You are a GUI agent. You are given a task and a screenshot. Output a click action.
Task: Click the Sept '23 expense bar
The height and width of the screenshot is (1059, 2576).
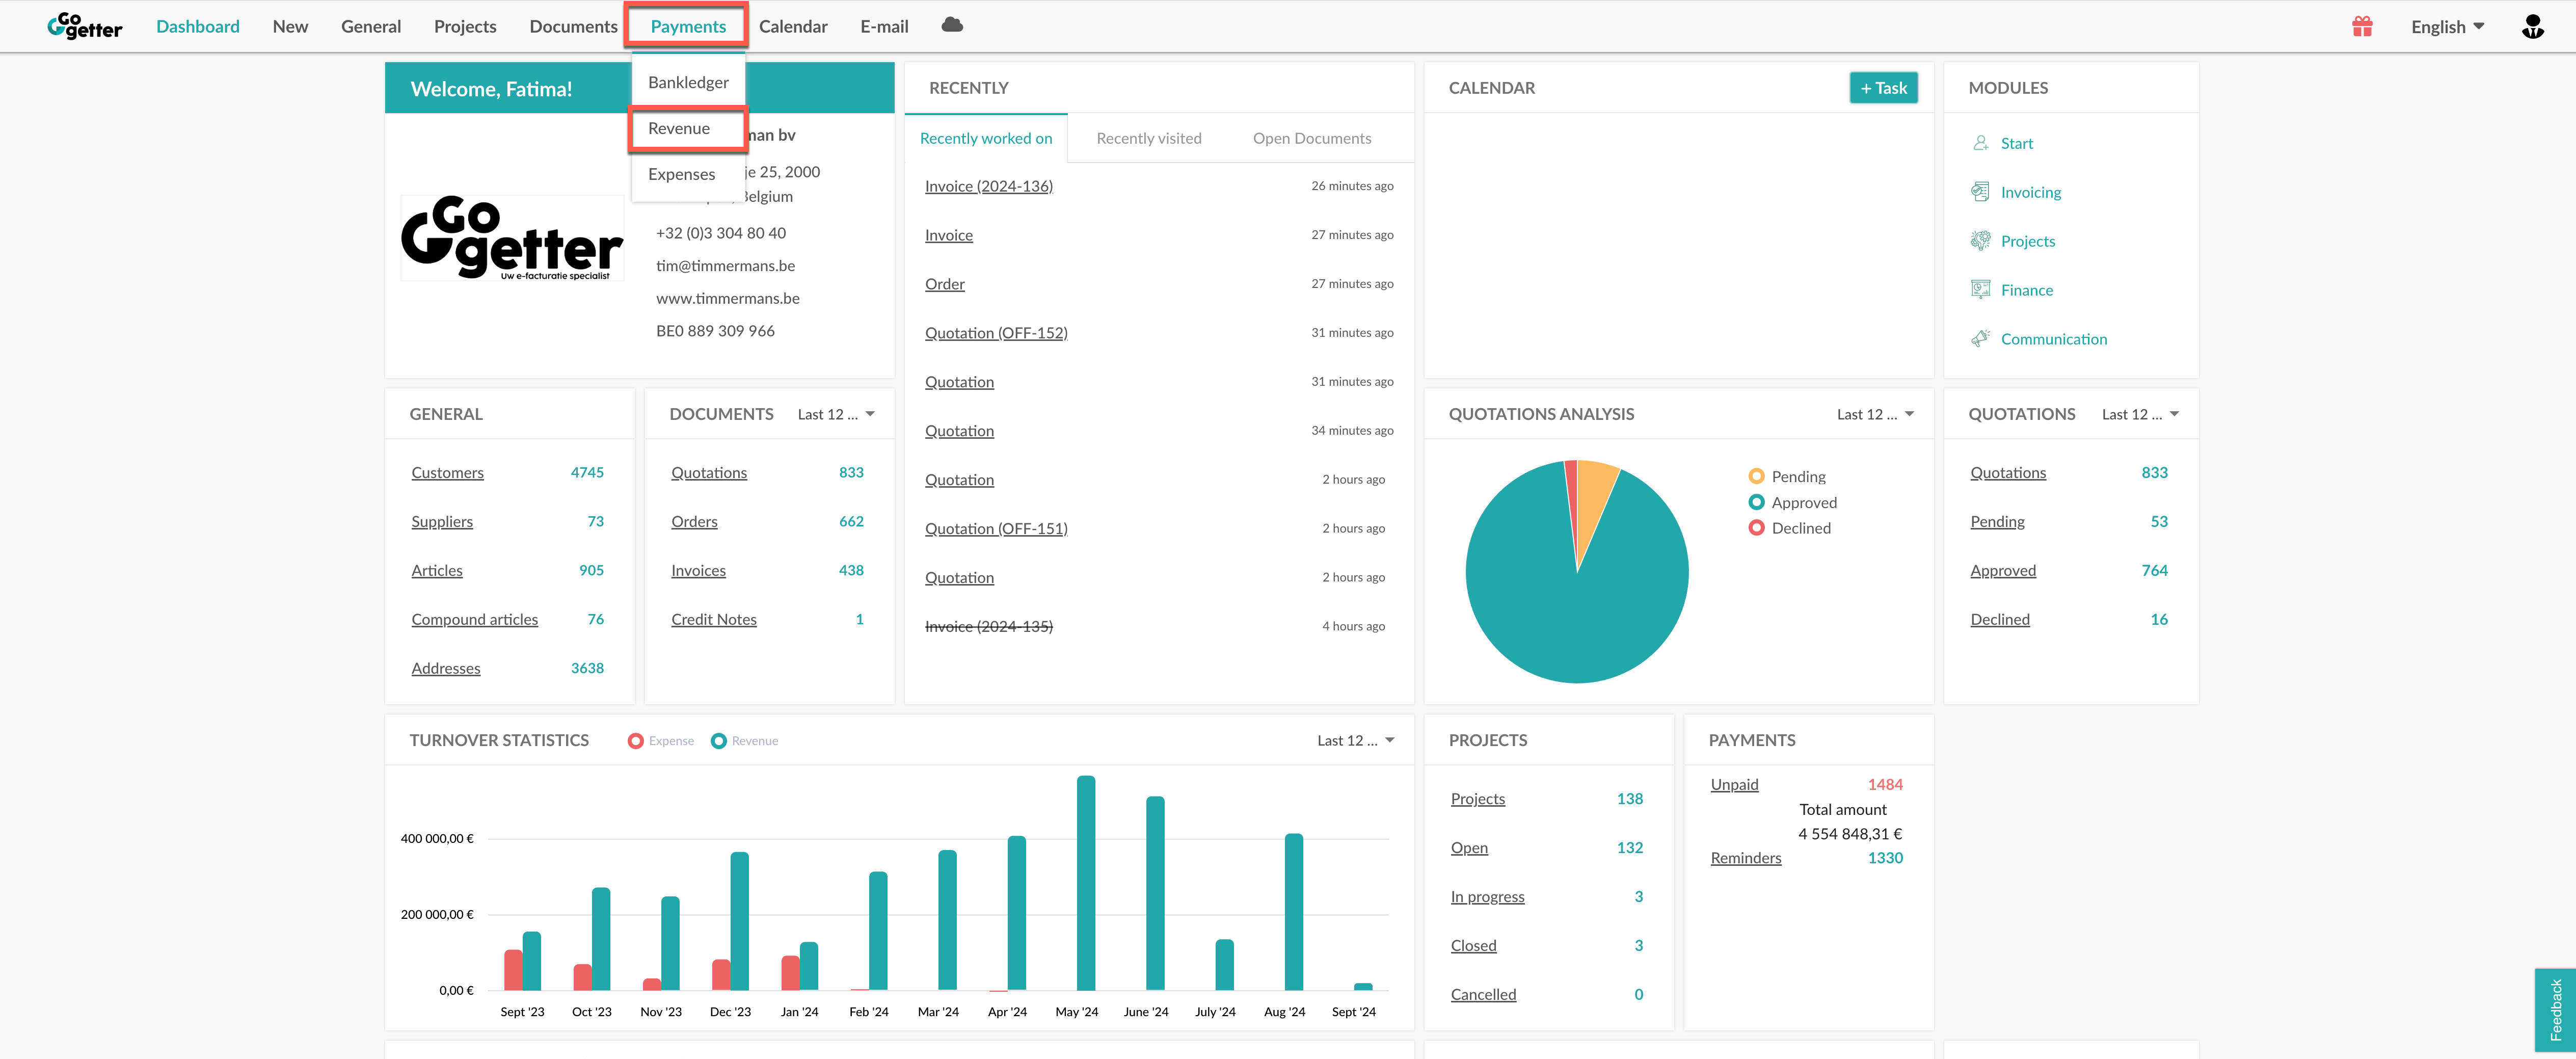click(x=513, y=970)
